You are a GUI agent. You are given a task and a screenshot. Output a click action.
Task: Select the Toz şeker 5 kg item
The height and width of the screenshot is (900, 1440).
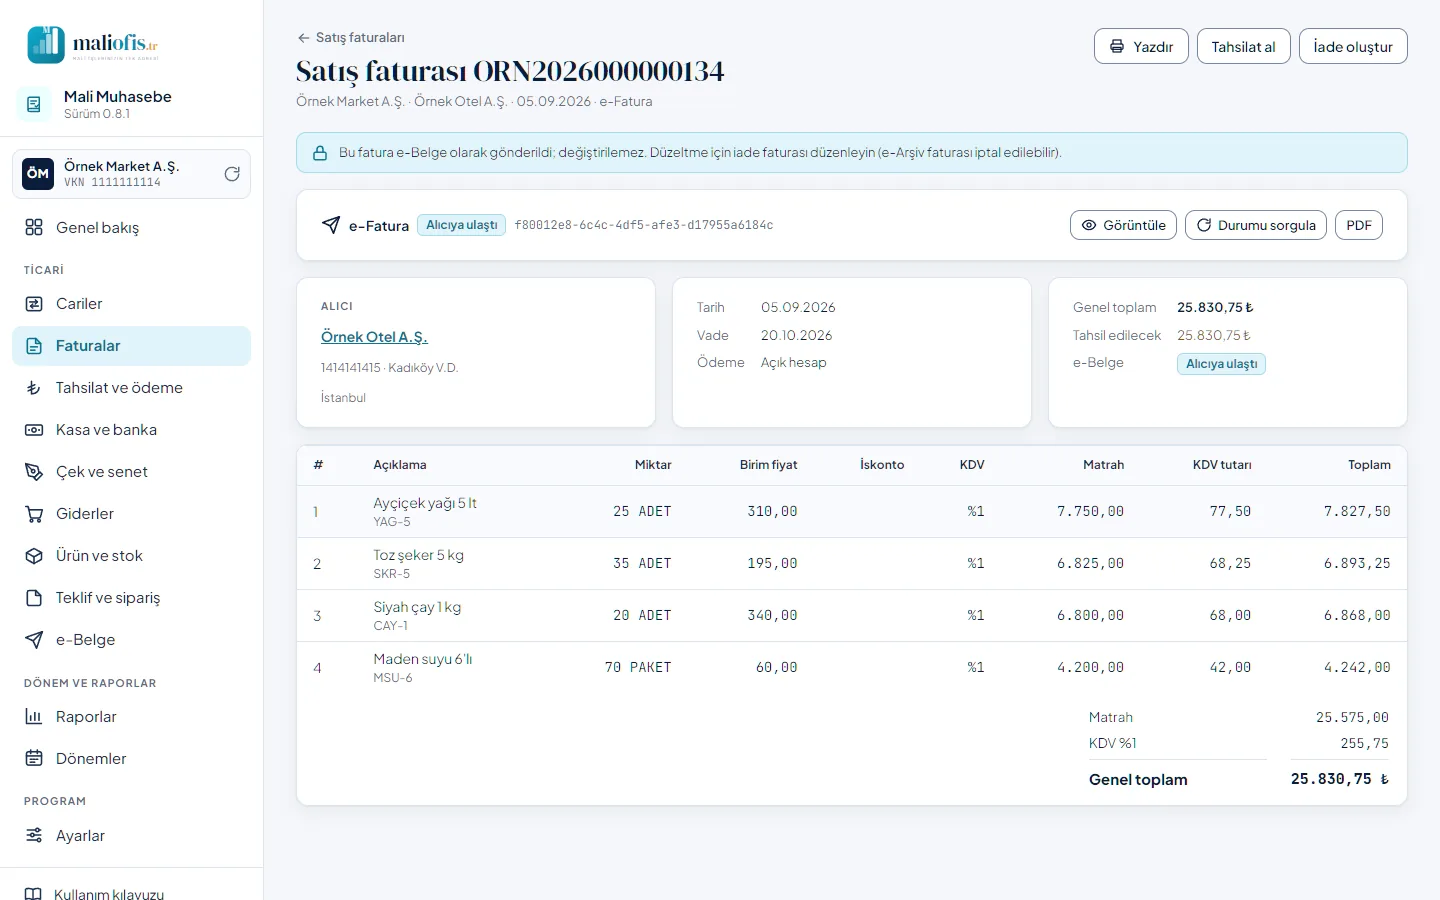click(419, 555)
